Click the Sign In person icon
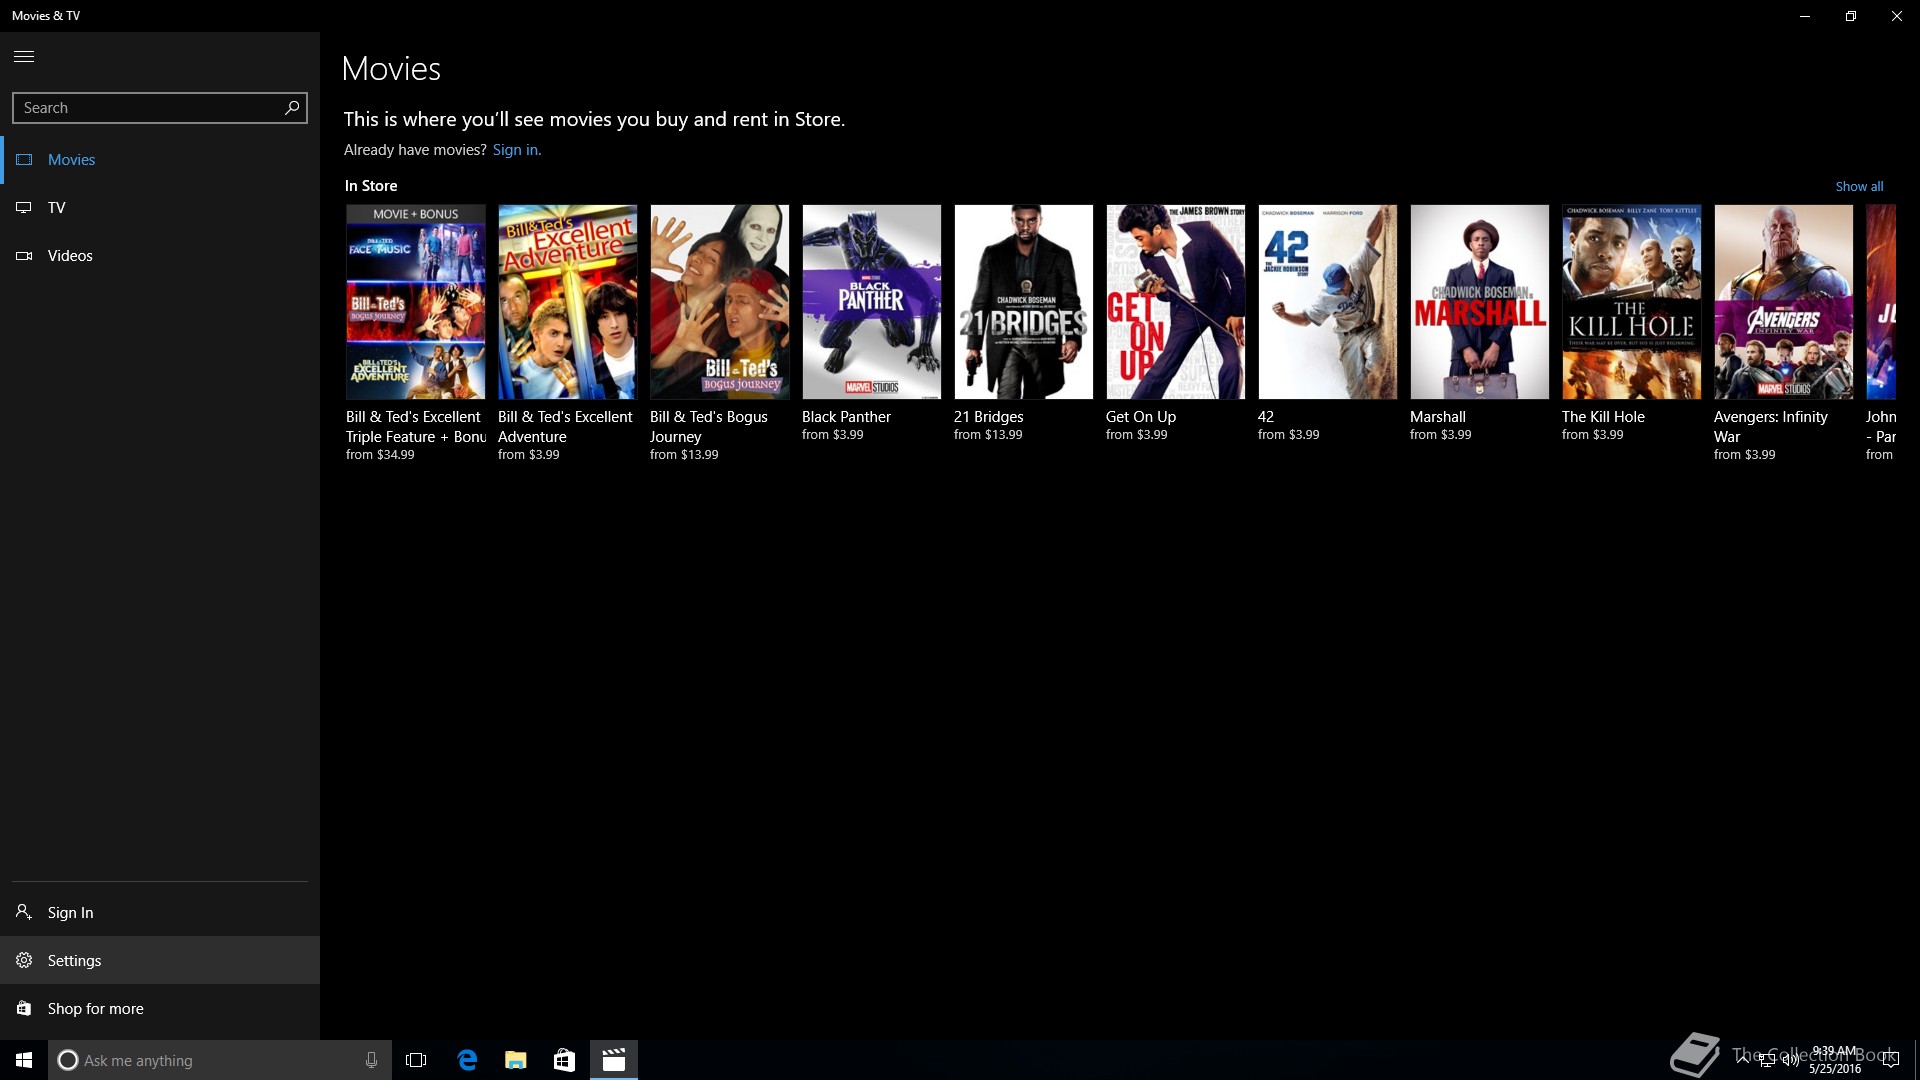 (x=24, y=912)
